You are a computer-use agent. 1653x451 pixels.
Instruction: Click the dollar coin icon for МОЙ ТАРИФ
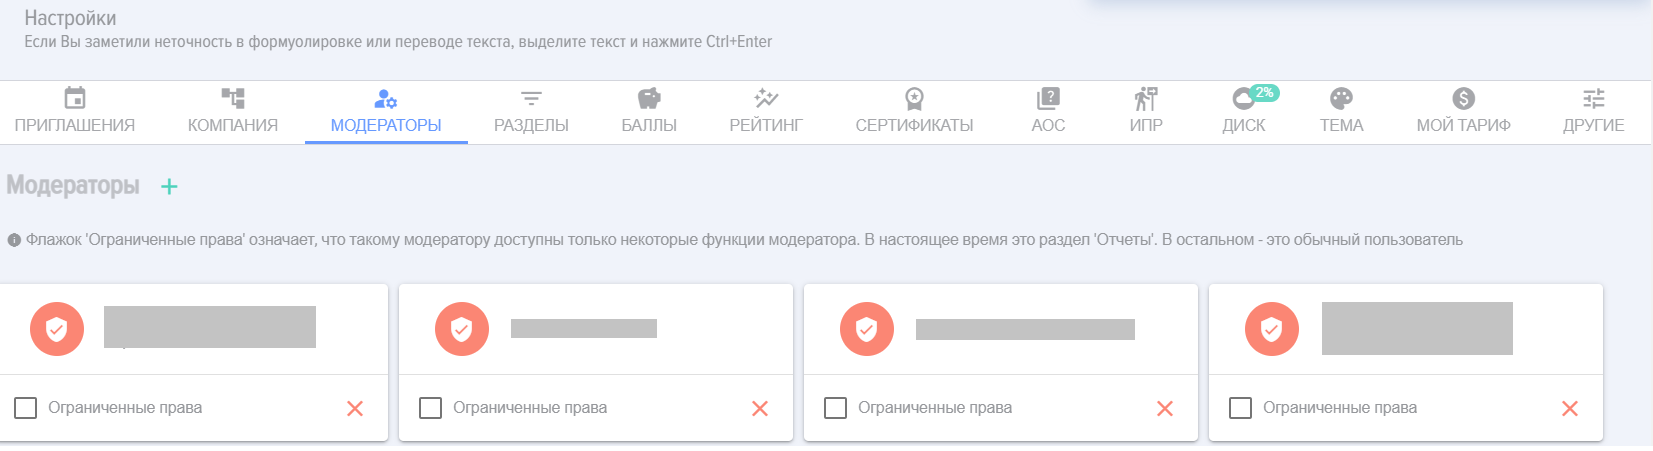1463,98
